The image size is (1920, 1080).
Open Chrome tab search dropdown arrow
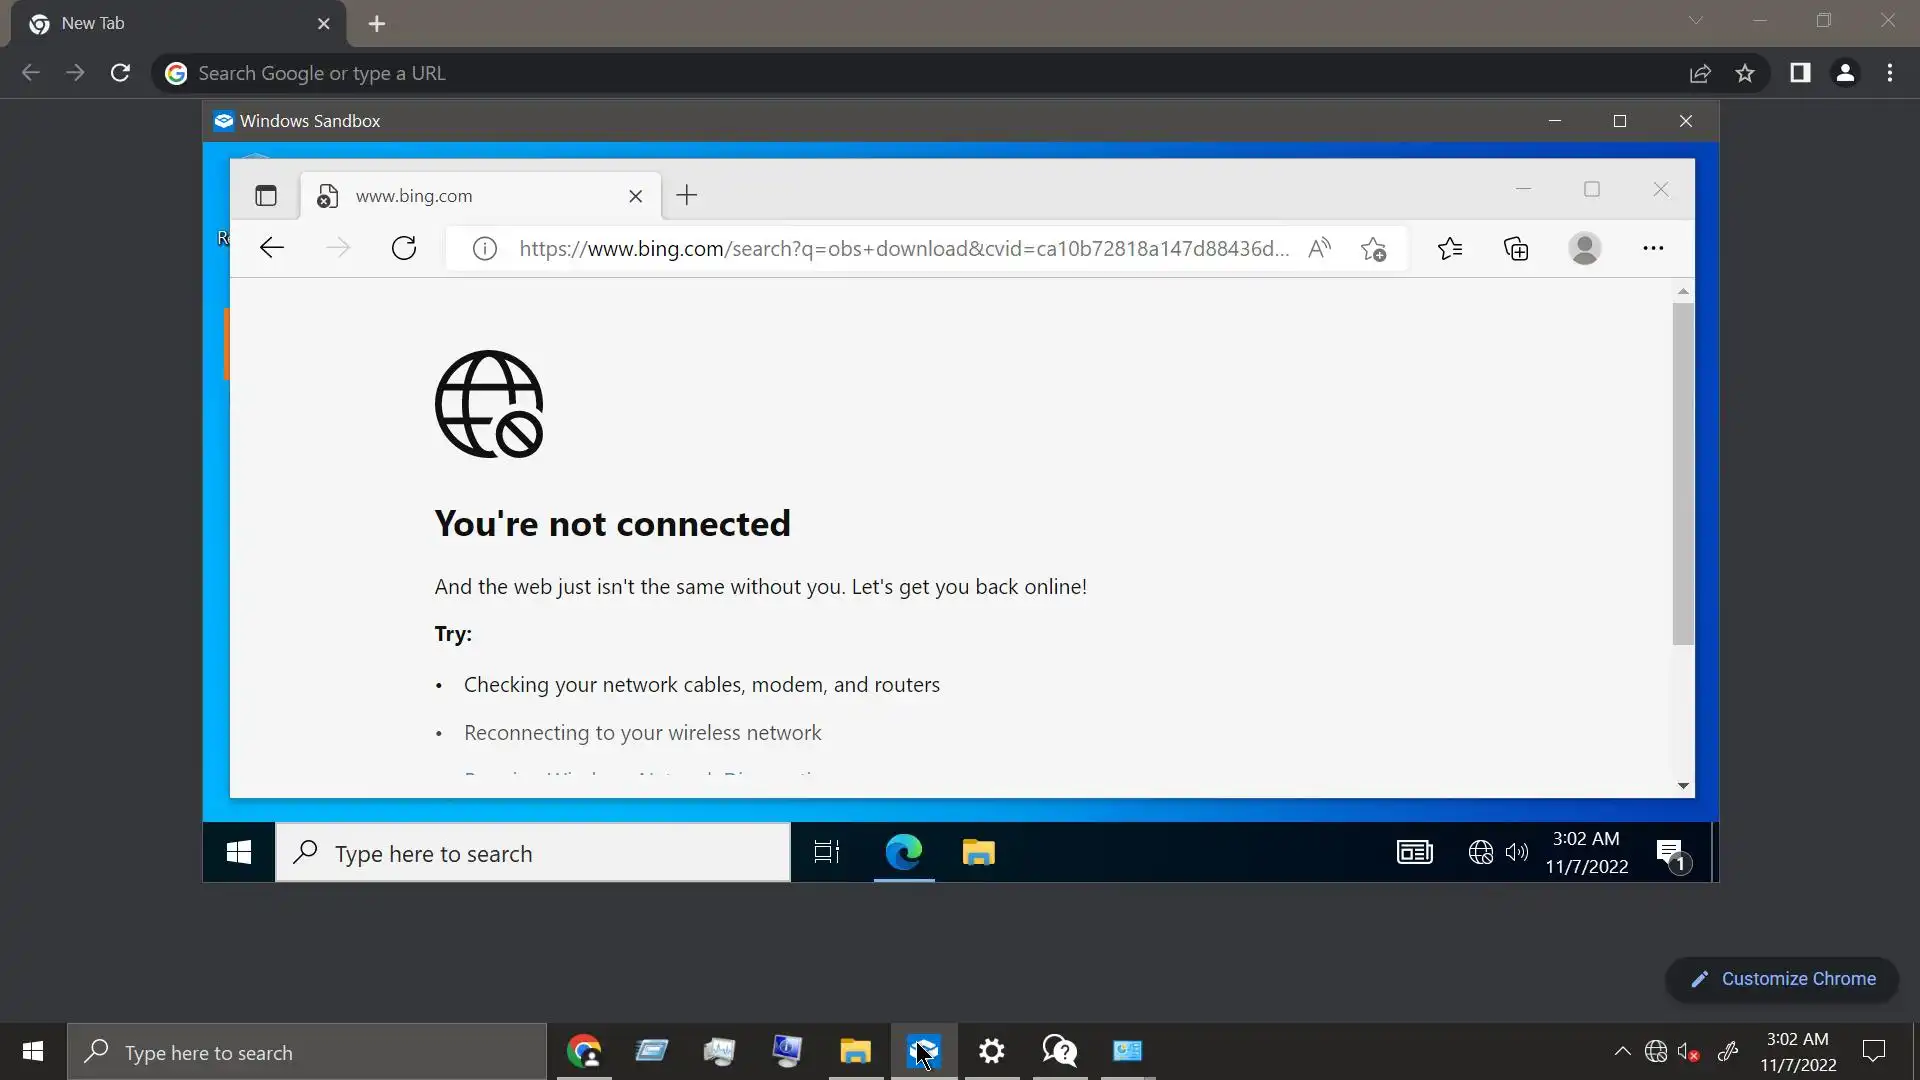(1695, 21)
